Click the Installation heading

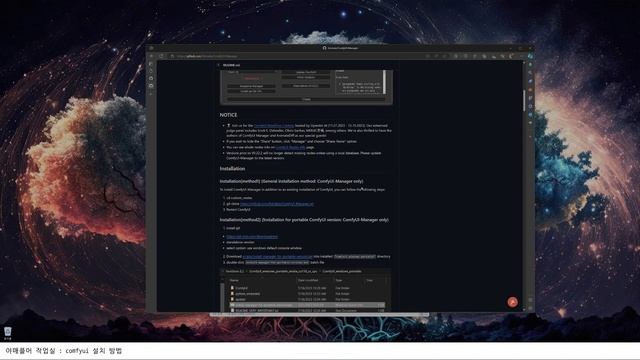(232, 169)
